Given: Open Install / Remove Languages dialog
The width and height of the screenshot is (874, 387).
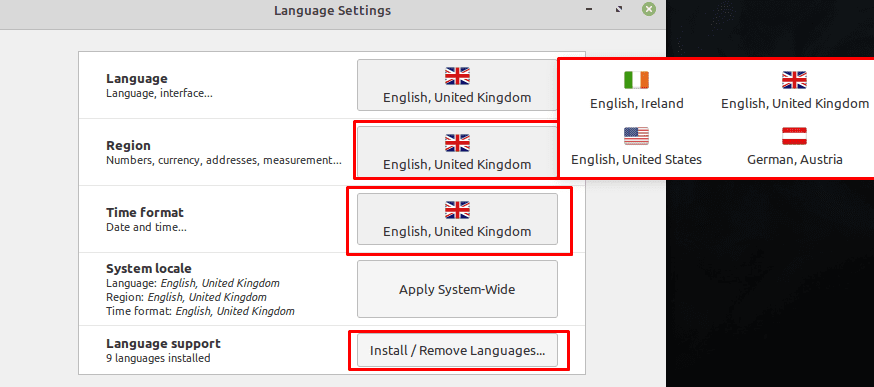Looking at the screenshot, I should [457, 351].
